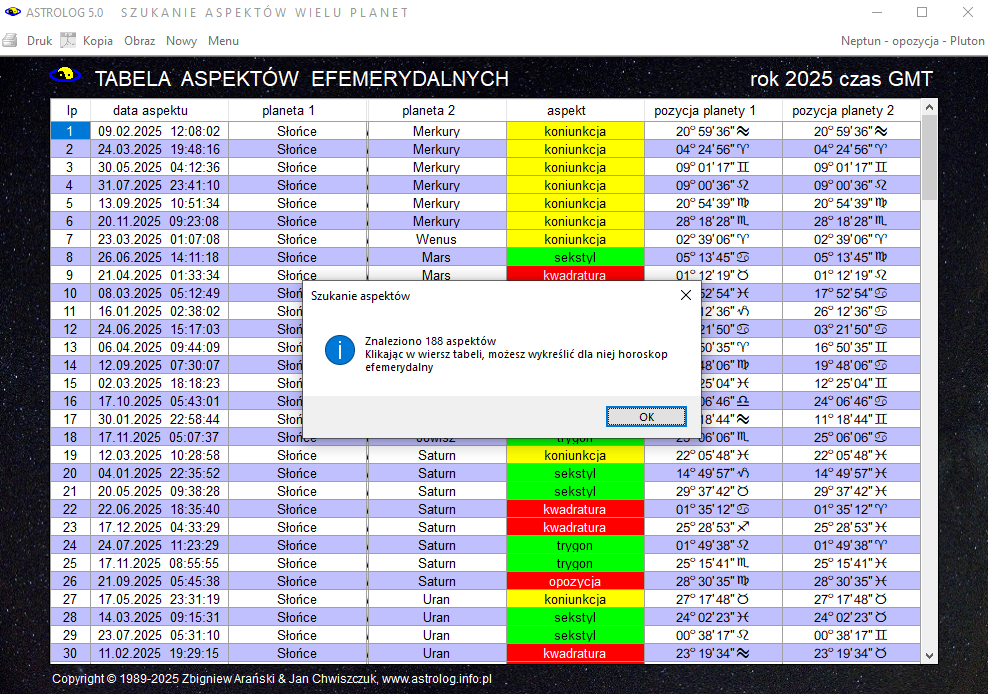This screenshot has height=694, width=988.
Task: Open the Obraz menu
Action: pyautogui.click(x=139, y=41)
